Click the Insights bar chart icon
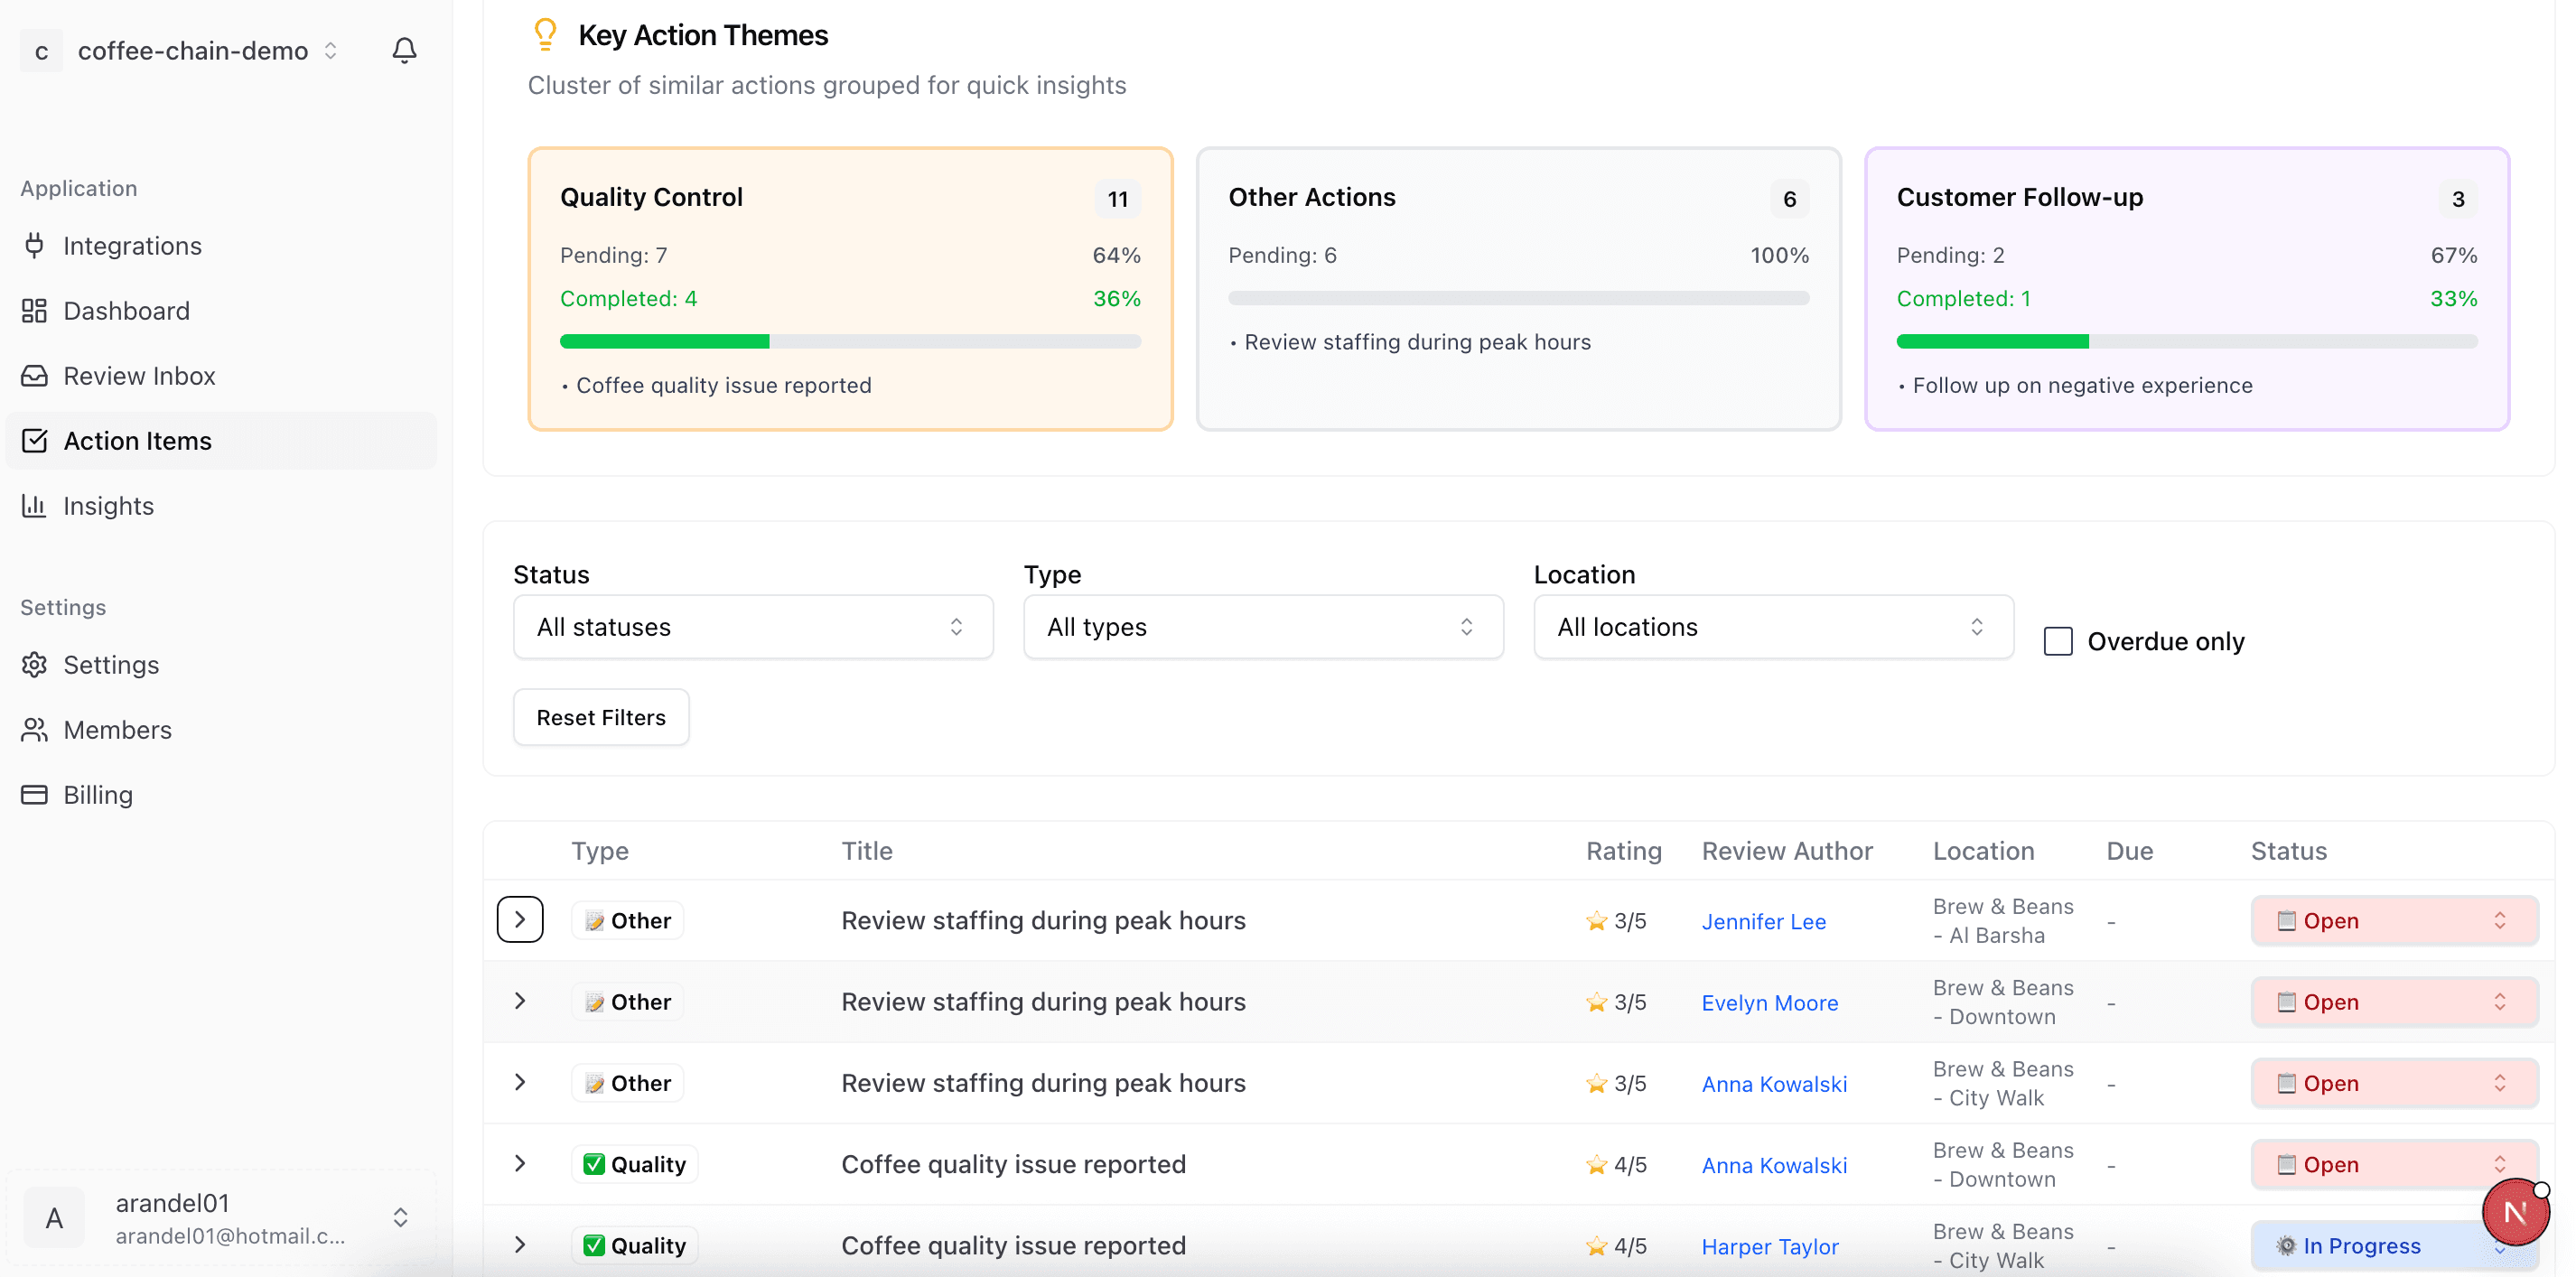Screen dimensions: 2576x1277 35,506
